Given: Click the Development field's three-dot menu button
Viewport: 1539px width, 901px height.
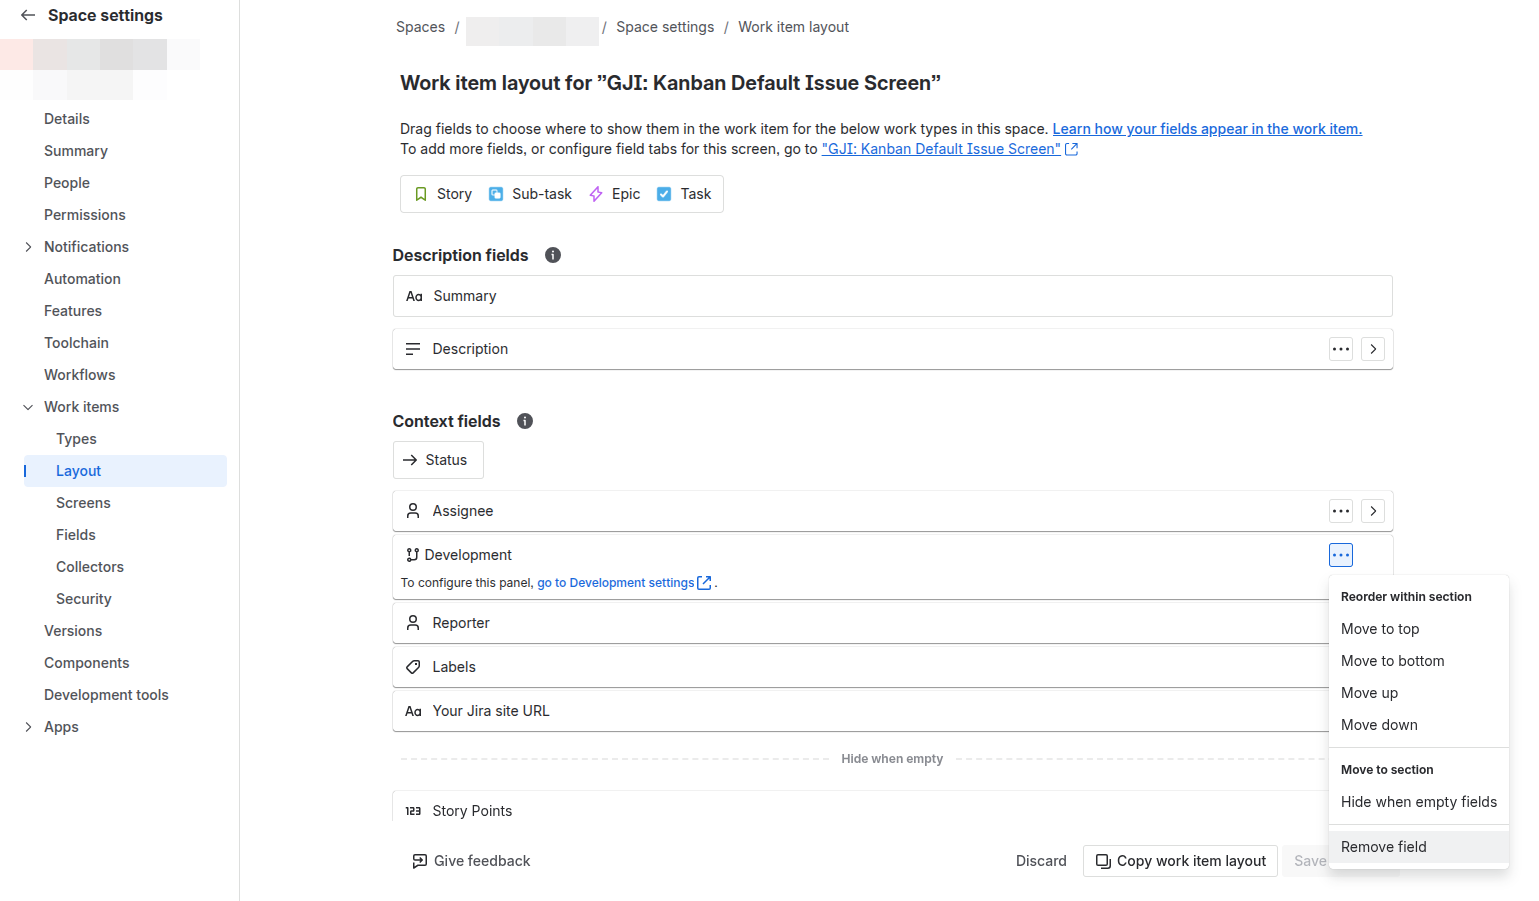Looking at the screenshot, I should (1341, 555).
